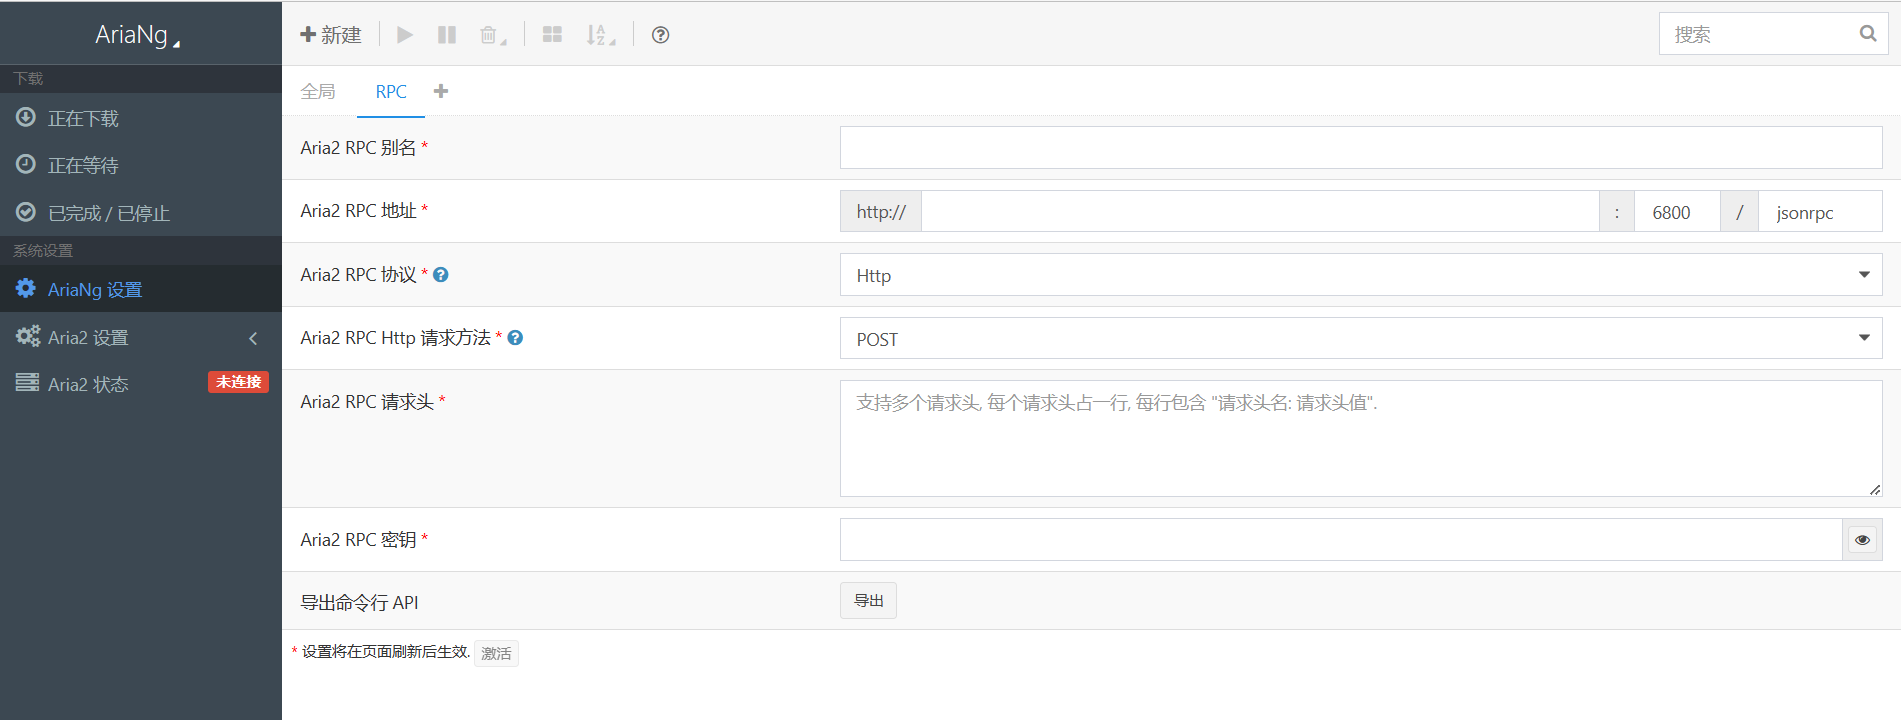Open Aria2 状态 in the sidebar
This screenshot has height=720, width=1901.
tap(88, 385)
